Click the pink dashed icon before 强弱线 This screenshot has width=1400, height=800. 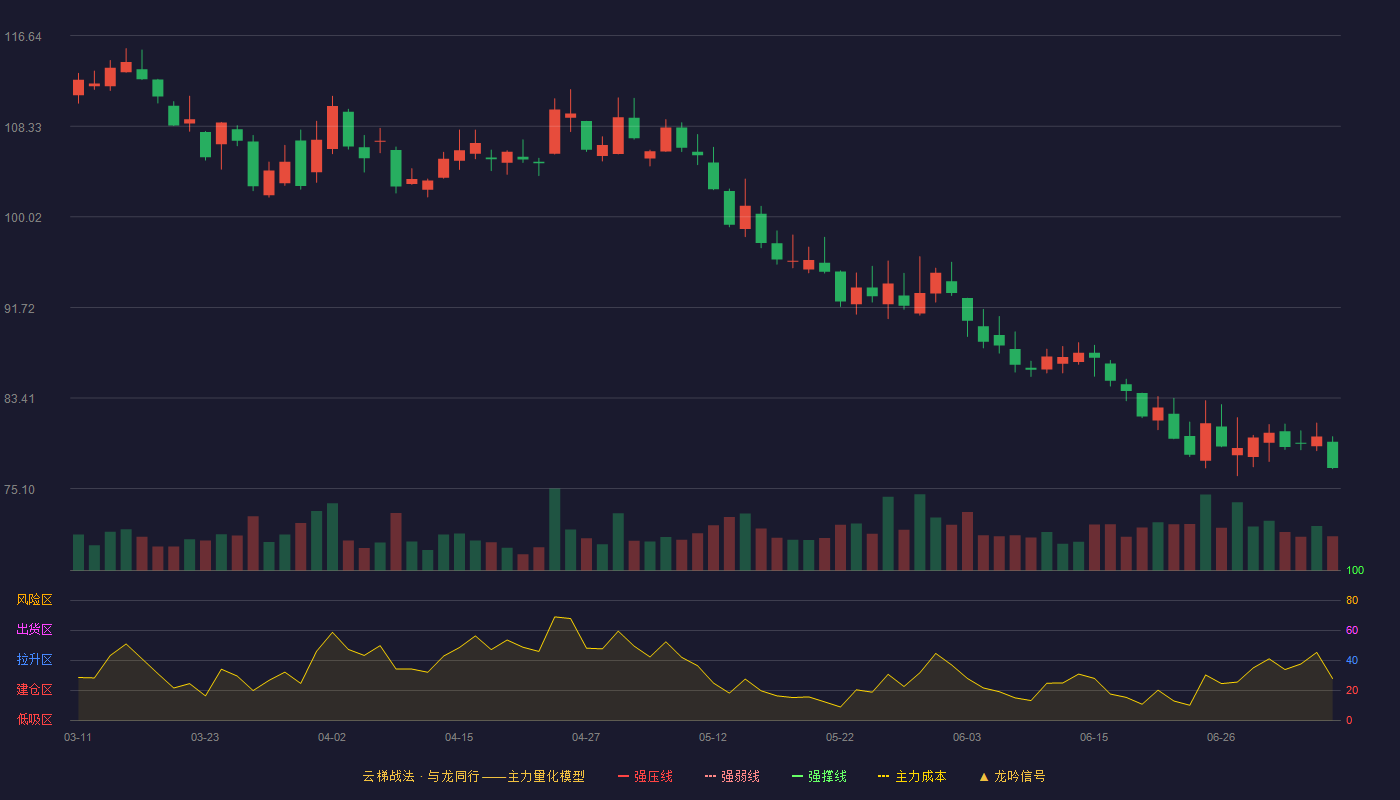coord(710,776)
